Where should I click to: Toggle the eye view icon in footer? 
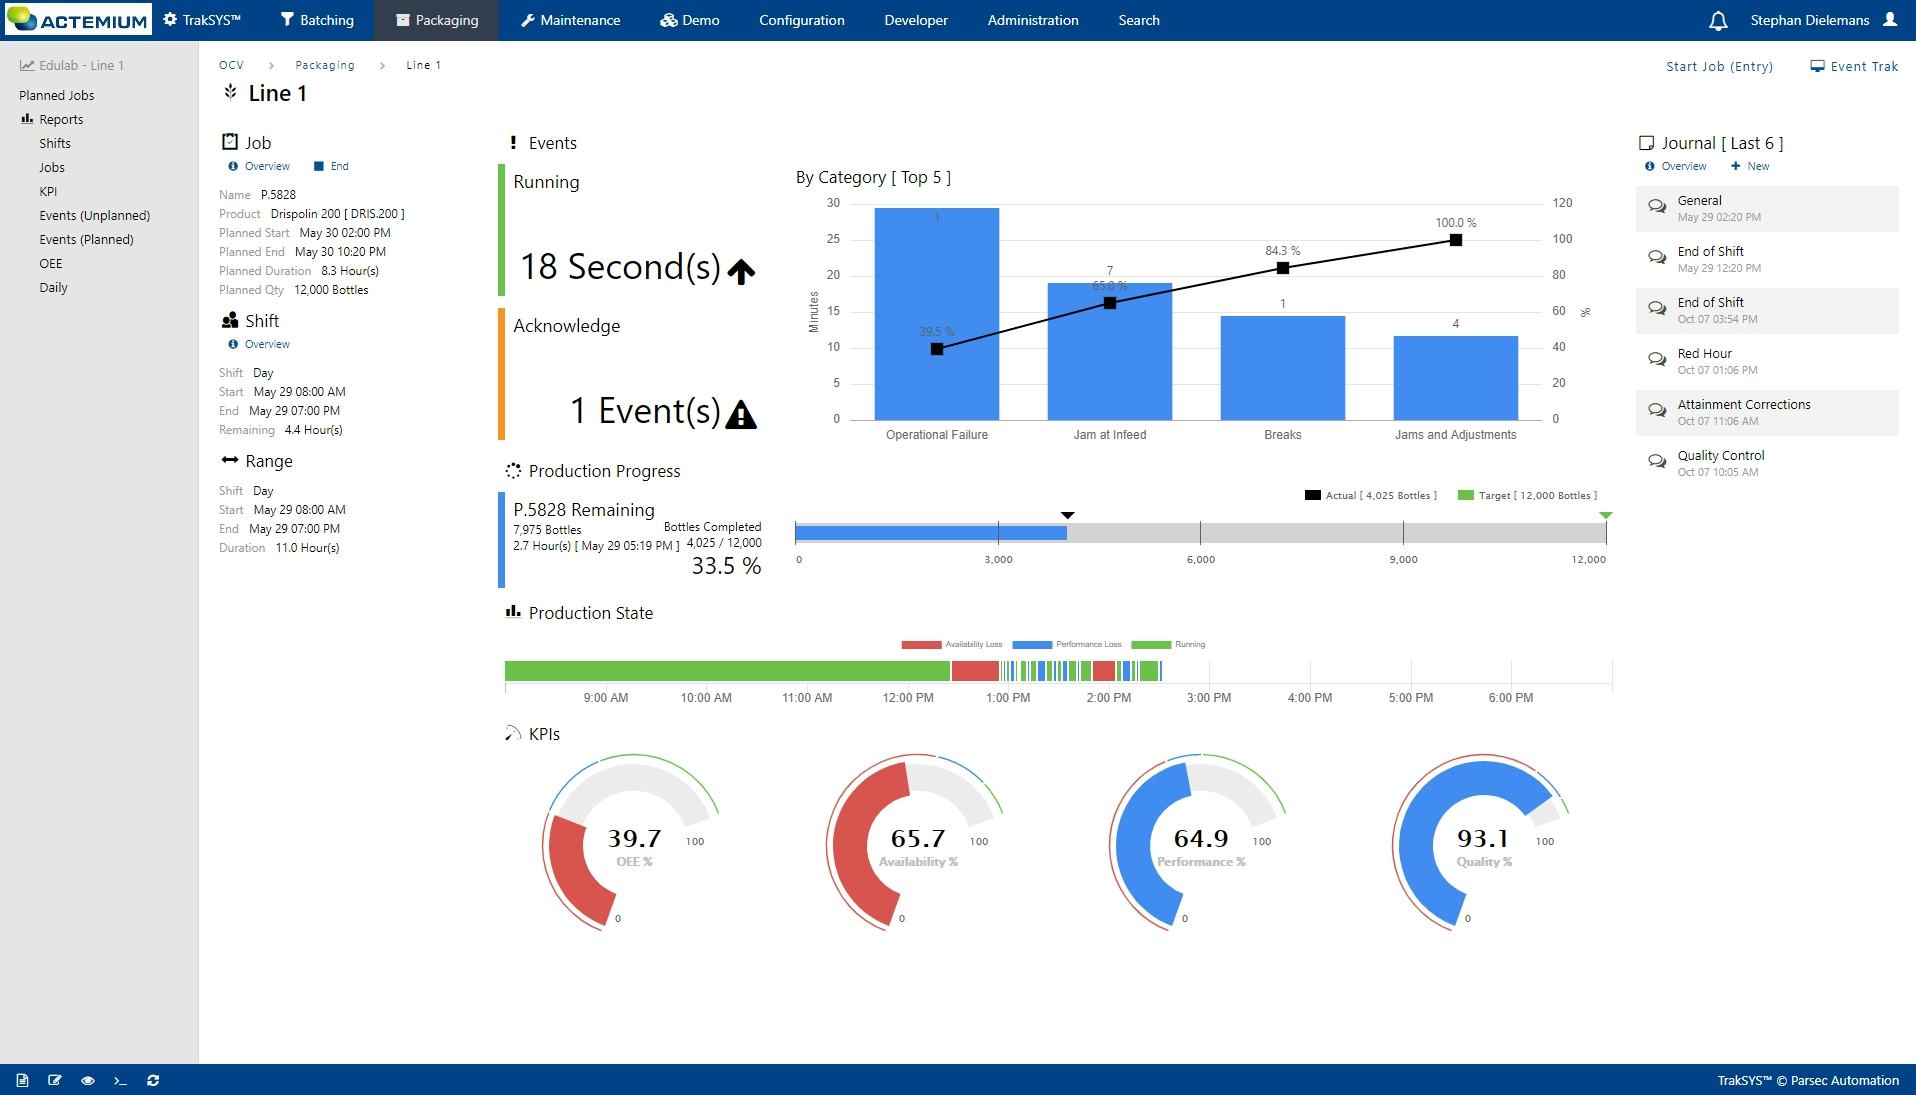pyautogui.click(x=88, y=1080)
